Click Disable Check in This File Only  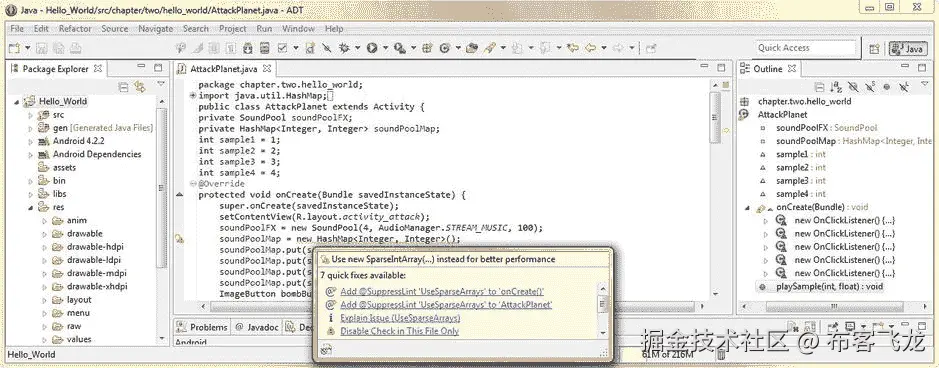pyautogui.click(x=399, y=331)
